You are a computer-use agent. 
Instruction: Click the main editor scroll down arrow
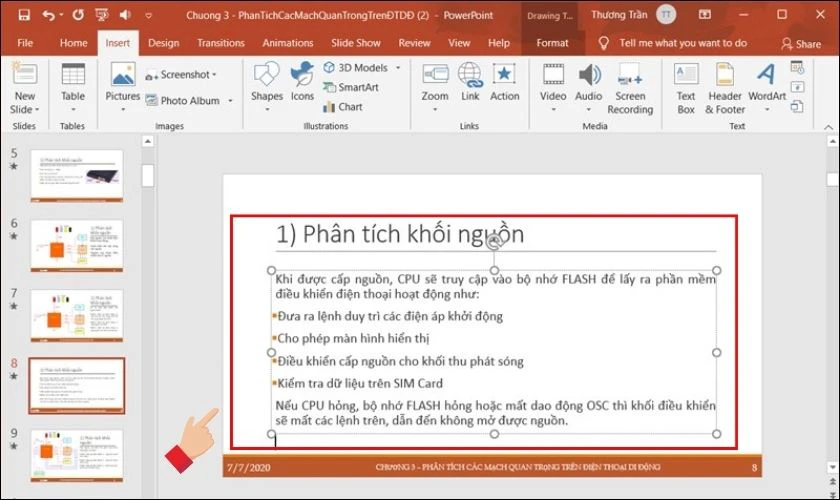pos(832,467)
